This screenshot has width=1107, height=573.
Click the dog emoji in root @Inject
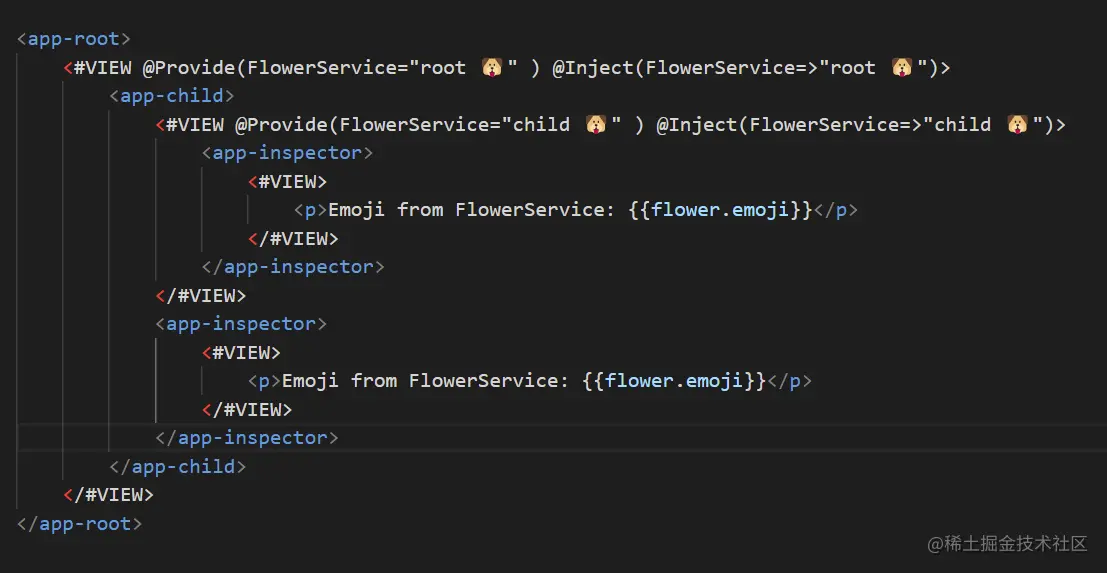pyautogui.click(x=901, y=68)
